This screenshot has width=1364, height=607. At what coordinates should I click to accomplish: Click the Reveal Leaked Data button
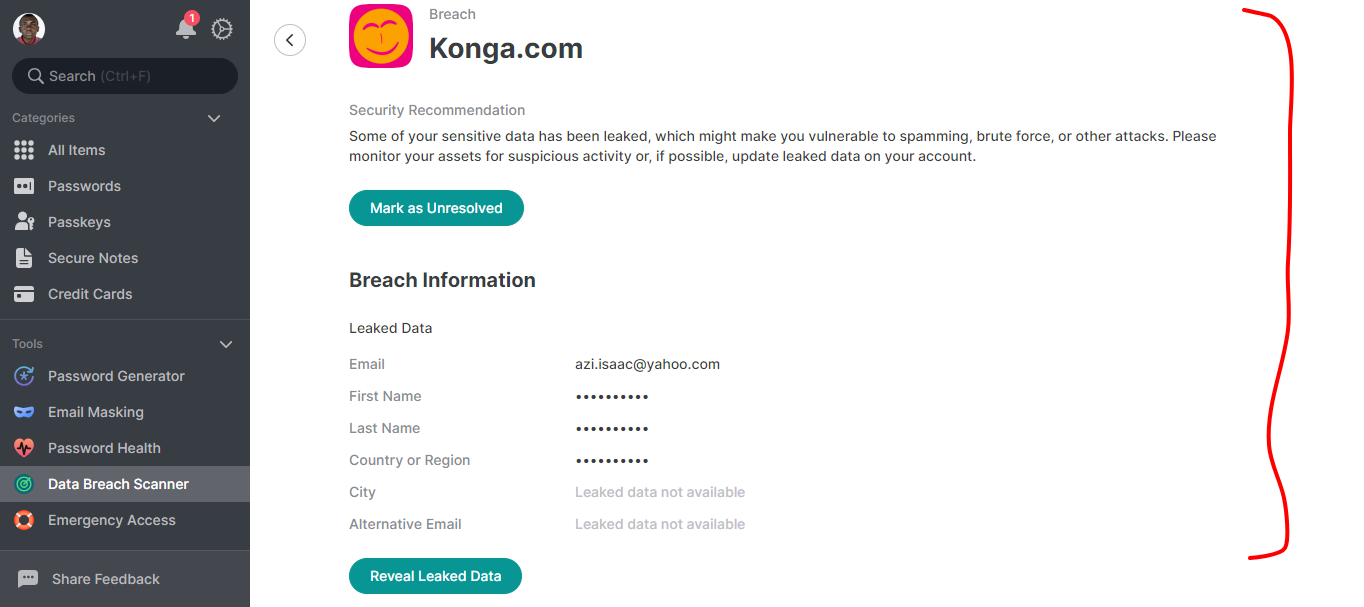435,576
